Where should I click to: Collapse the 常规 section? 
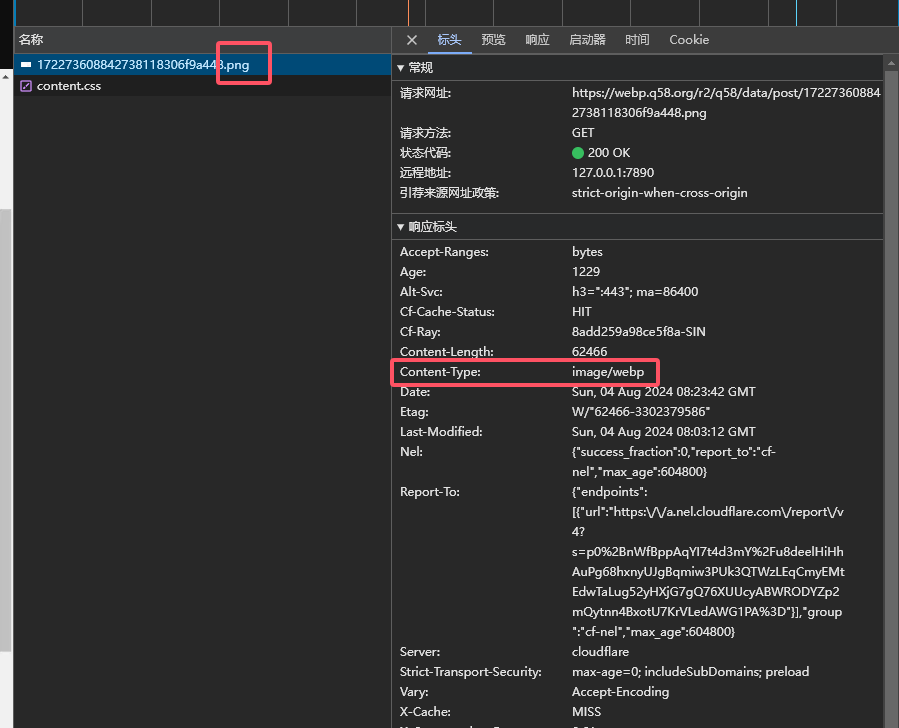click(415, 68)
